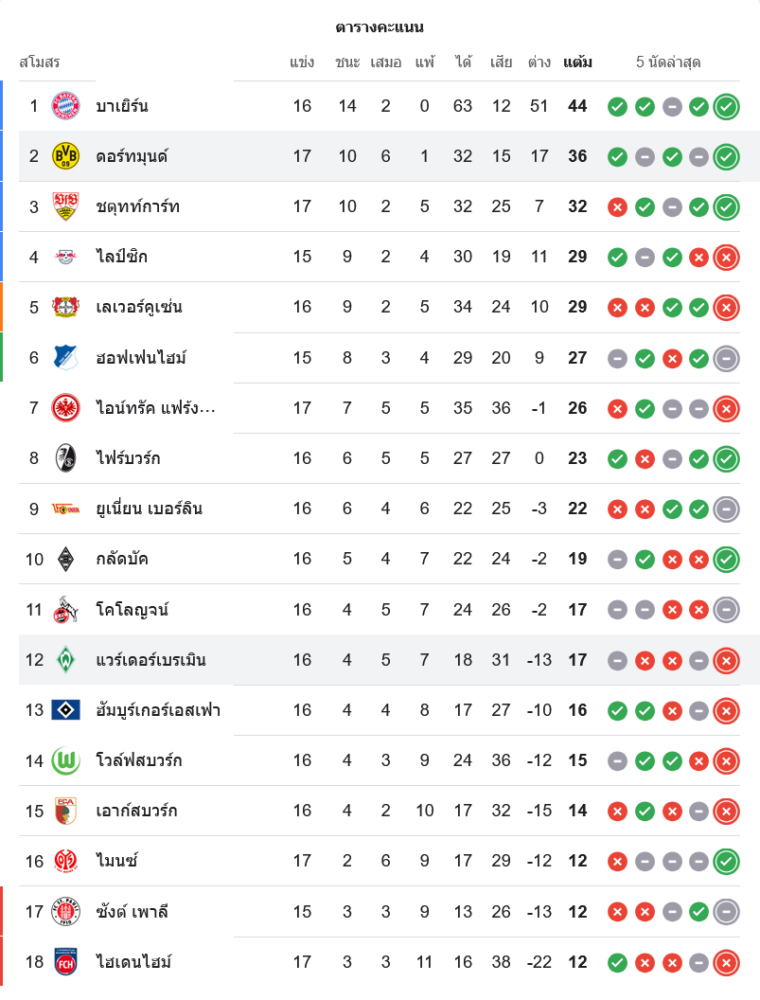This screenshot has height=1000, width=760.
Task: Sort the table by แต้ม column
Action: click(x=577, y=62)
